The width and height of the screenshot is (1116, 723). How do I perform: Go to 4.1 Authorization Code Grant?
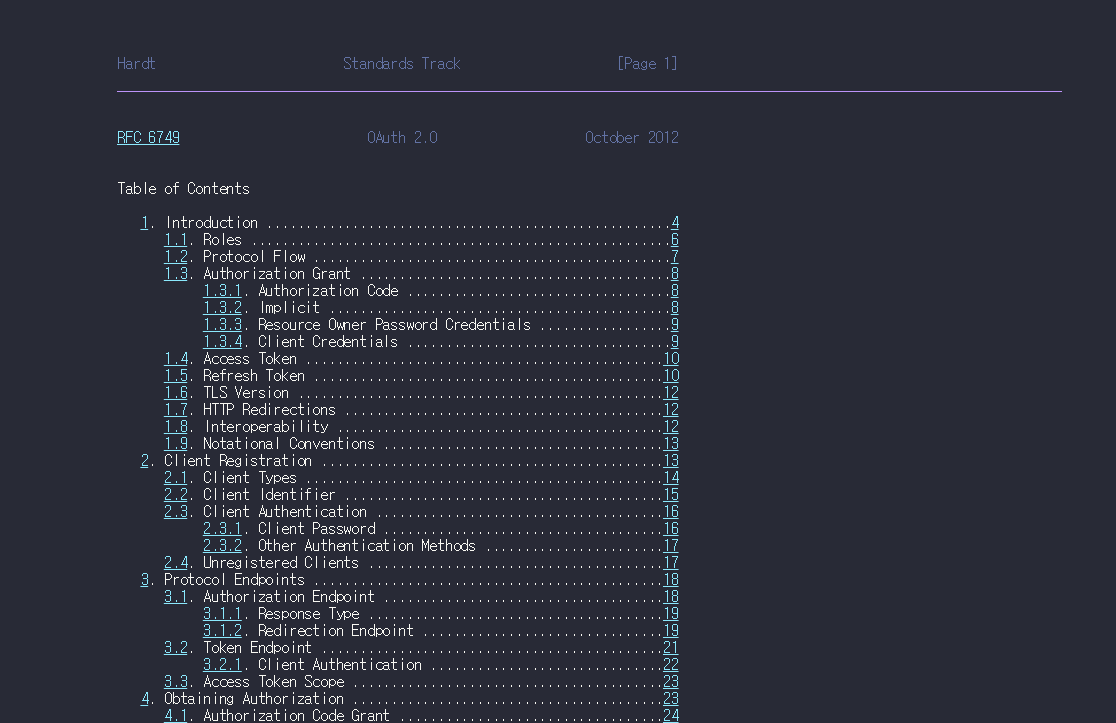(176, 716)
